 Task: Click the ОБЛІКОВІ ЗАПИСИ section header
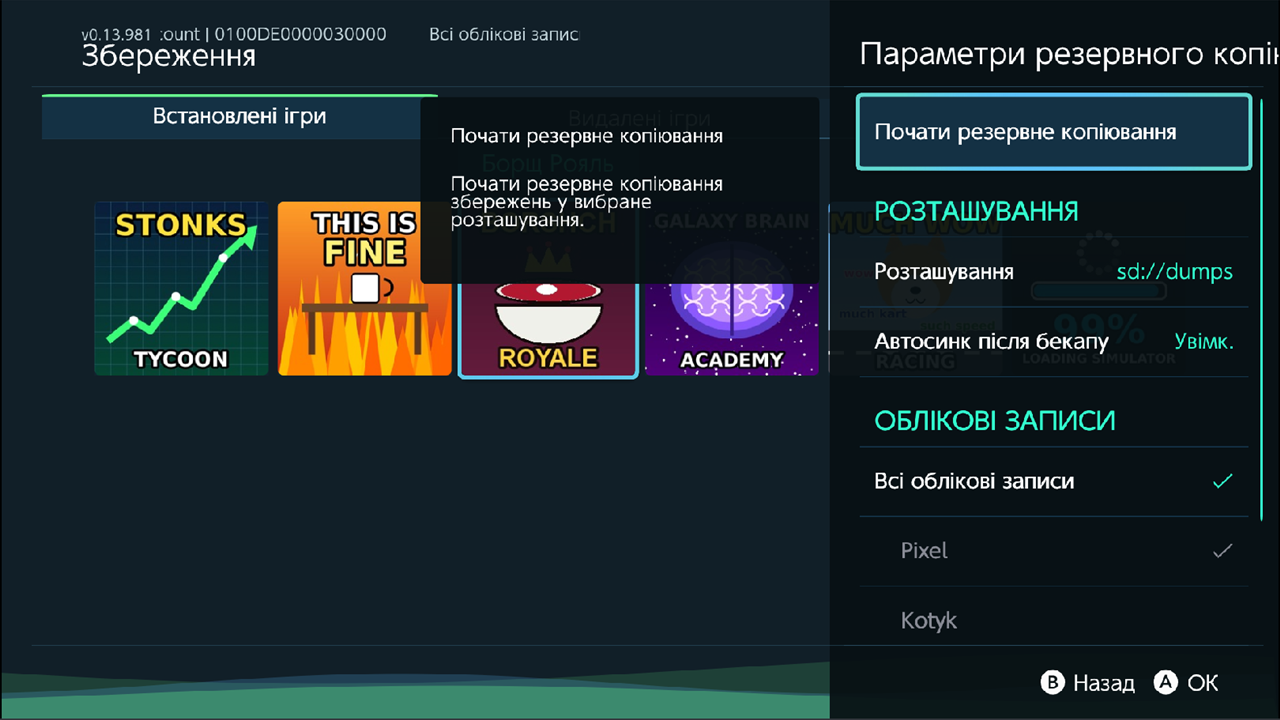tap(995, 421)
